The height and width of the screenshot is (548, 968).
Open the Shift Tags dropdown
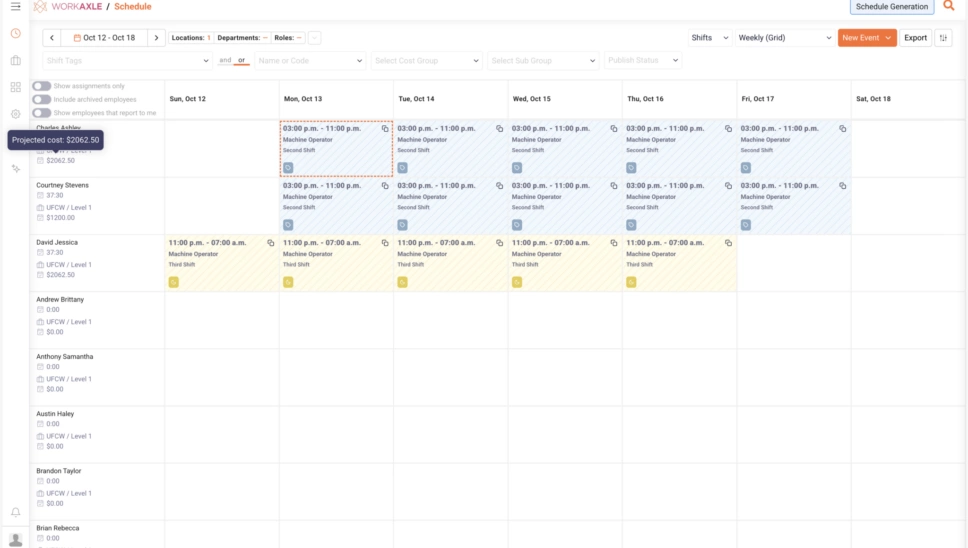click(128, 60)
